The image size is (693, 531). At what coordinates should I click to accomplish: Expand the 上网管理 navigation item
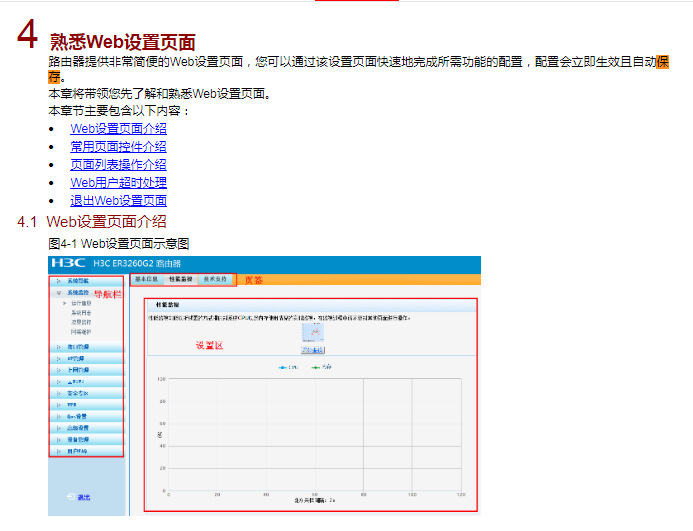[x=86, y=370]
